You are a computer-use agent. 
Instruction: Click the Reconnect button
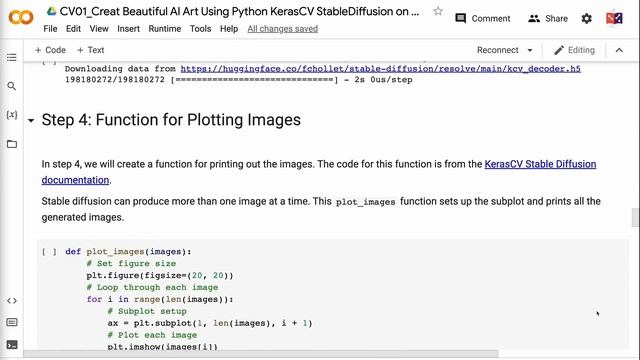[x=498, y=50]
